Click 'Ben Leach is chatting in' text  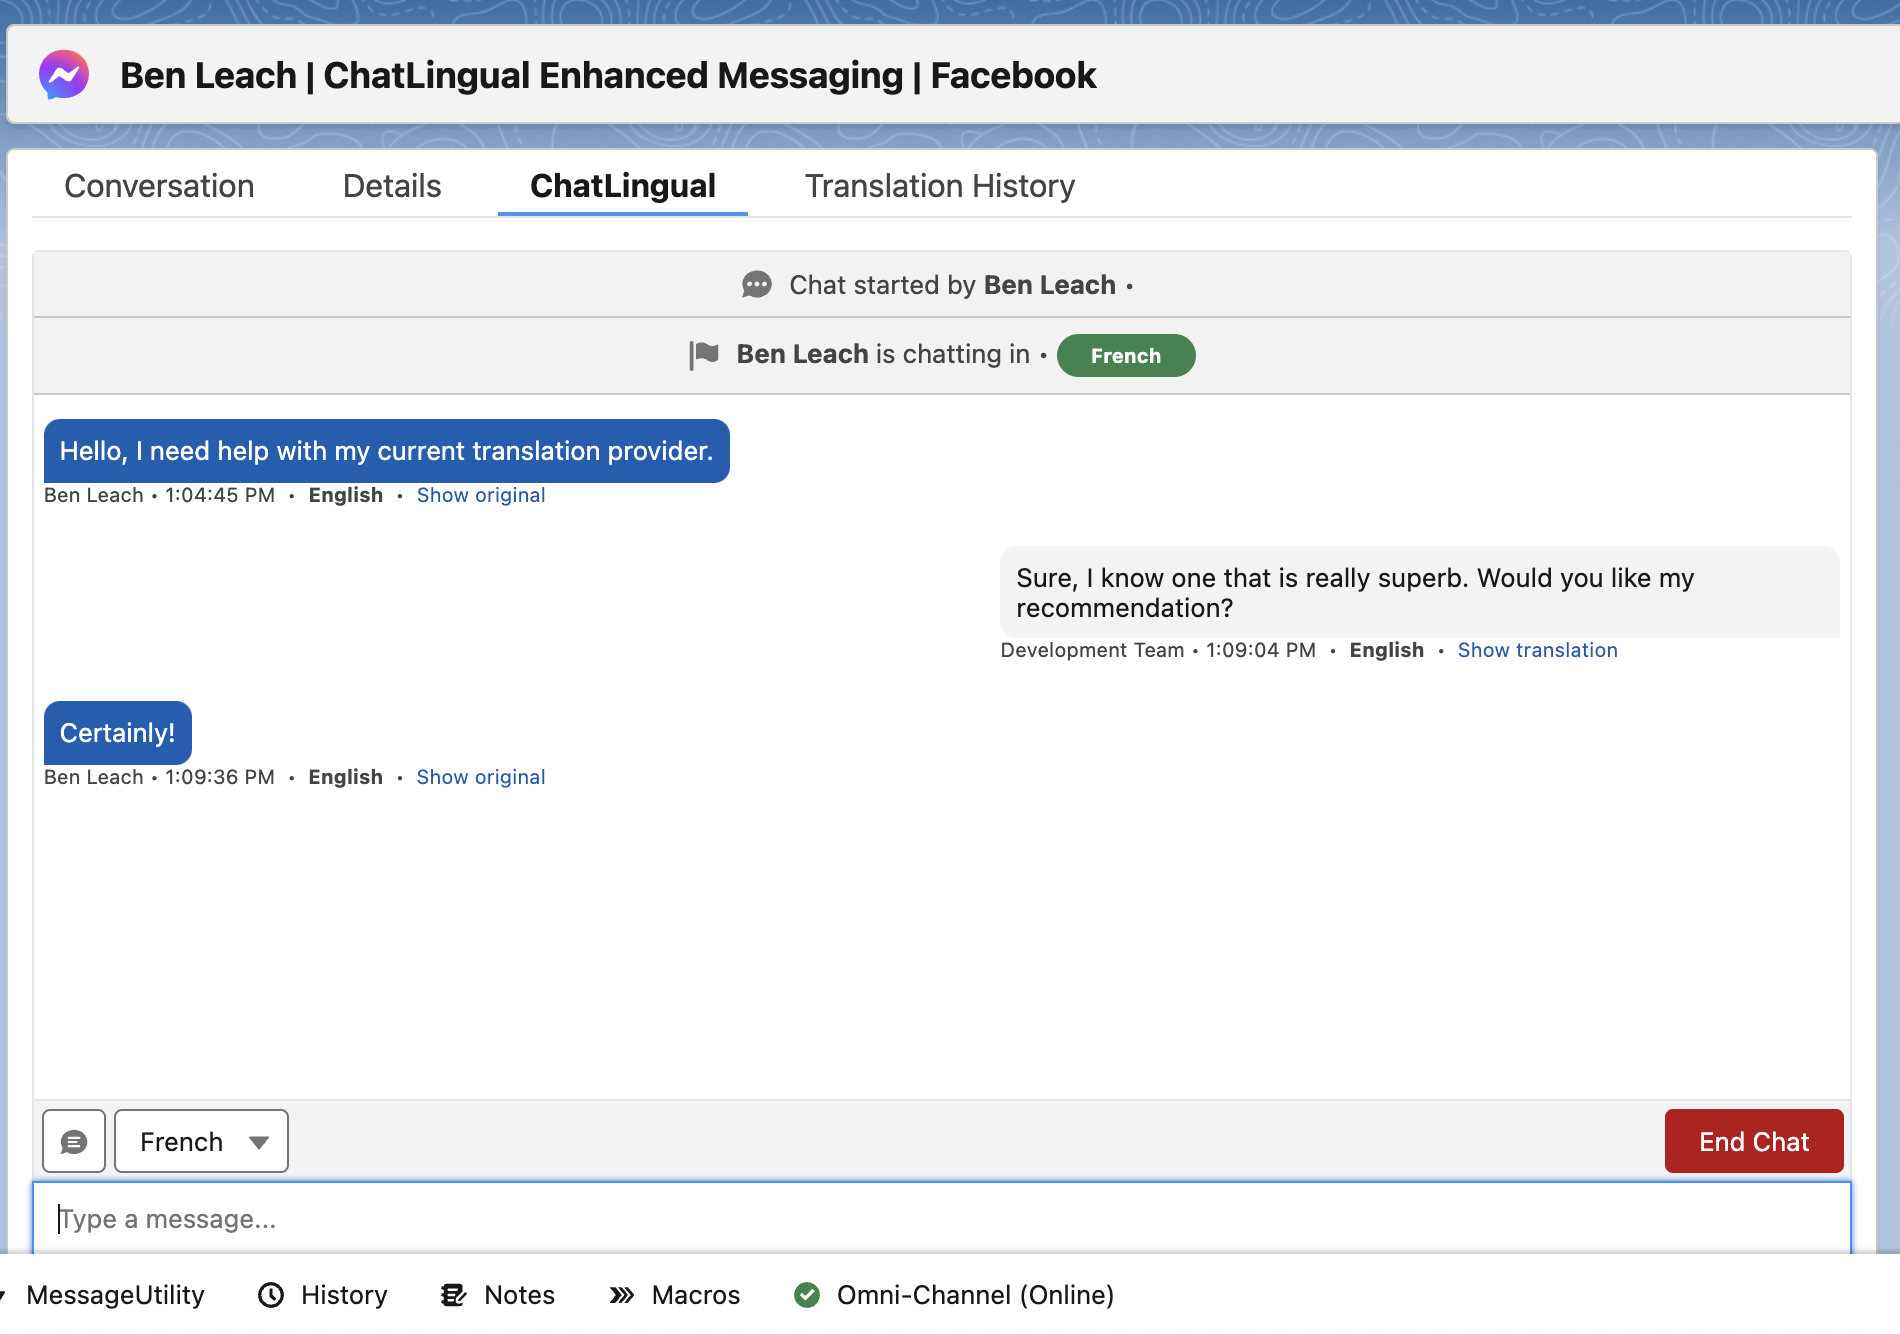click(883, 354)
